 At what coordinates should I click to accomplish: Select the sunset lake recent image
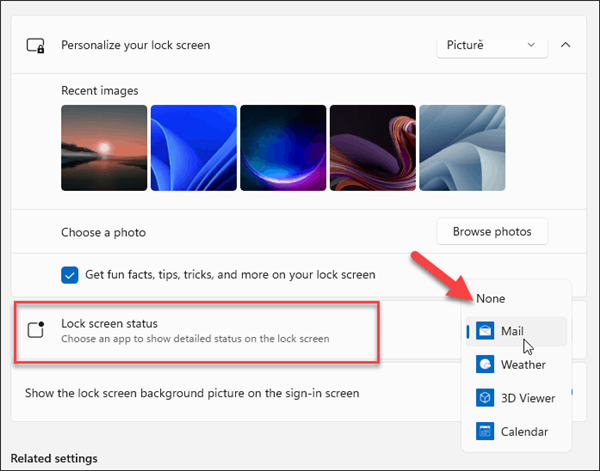pos(103,148)
